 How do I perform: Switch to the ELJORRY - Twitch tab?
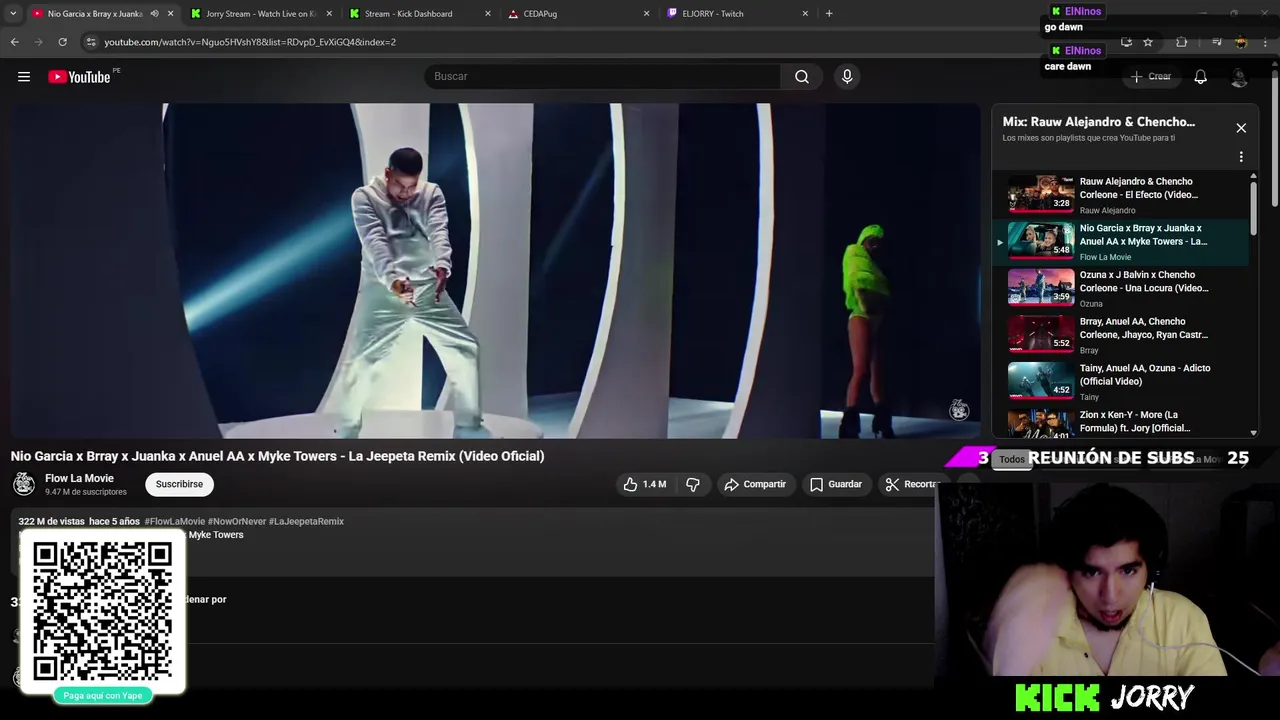pos(737,14)
